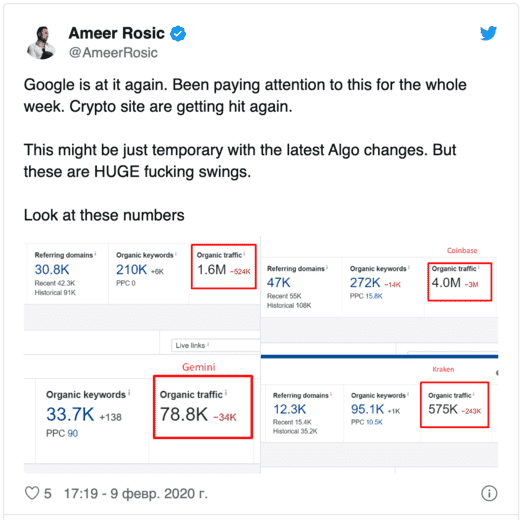The width and height of the screenshot is (521, 520).
Task: Click the 210K organic keywords value
Action: coord(131,269)
